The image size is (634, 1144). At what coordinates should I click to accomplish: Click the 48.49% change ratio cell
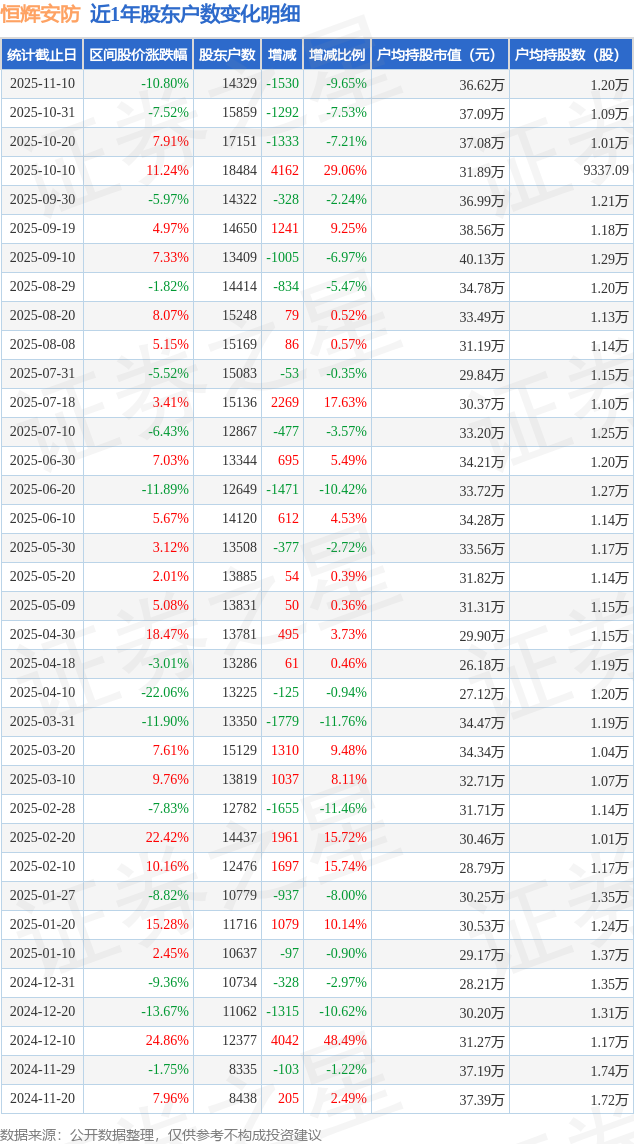click(x=345, y=1041)
